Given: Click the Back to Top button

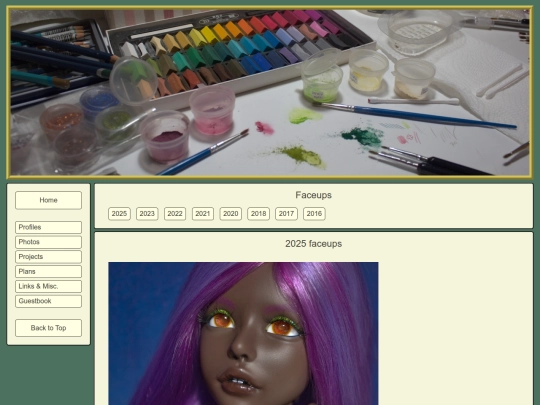Looking at the screenshot, I should [x=48, y=328].
